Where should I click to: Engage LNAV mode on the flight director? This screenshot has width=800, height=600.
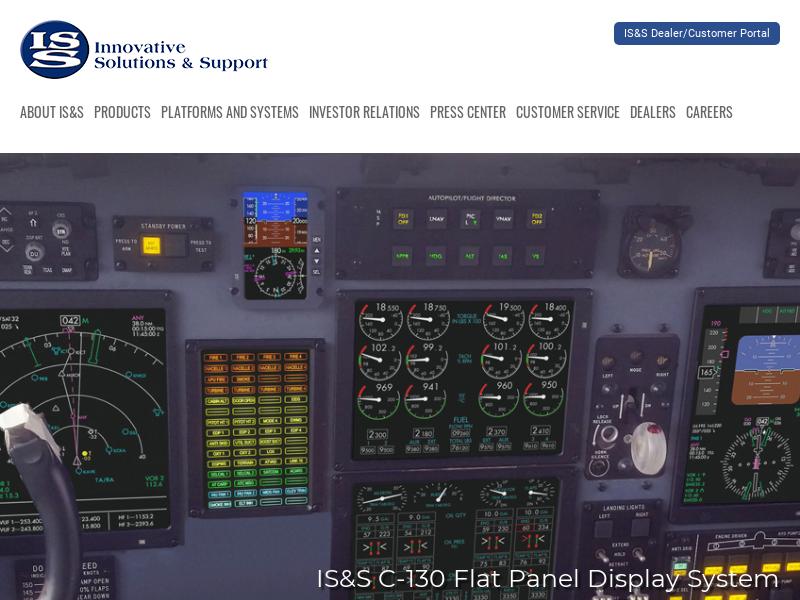point(437,217)
